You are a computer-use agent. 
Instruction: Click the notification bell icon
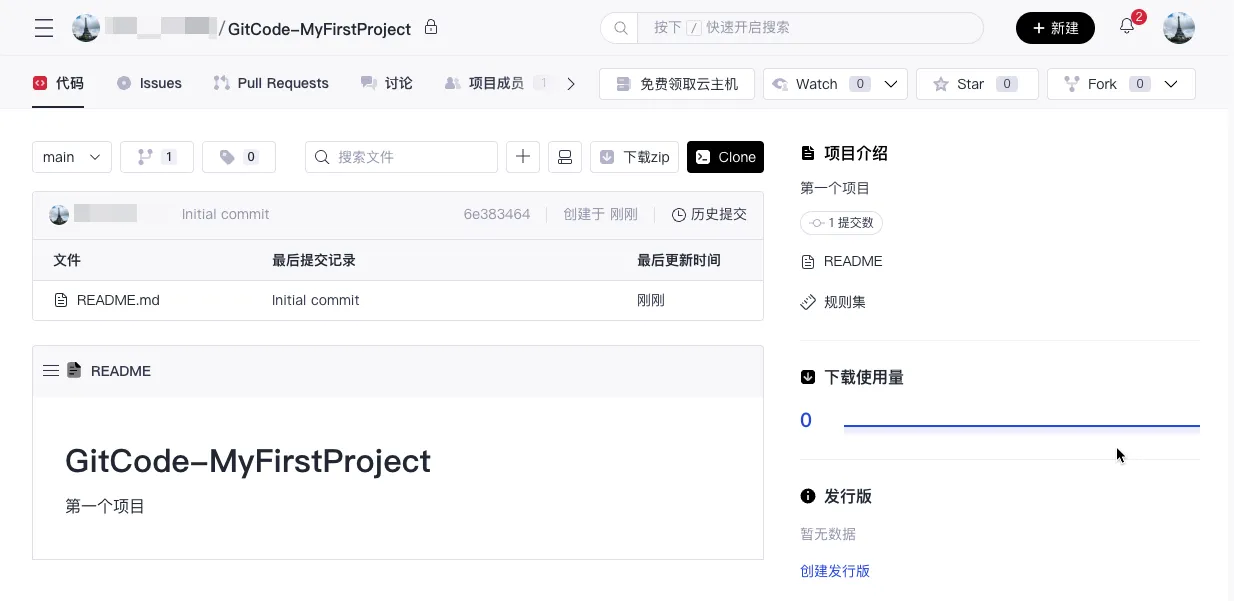click(x=1127, y=27)
